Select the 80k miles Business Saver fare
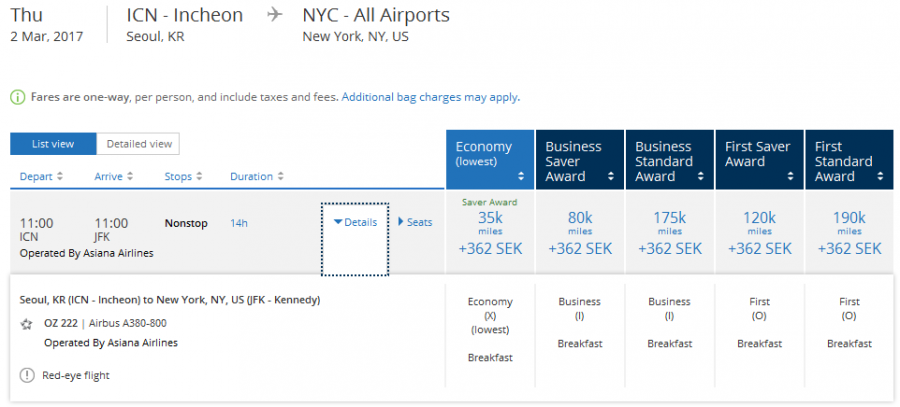 pos(579,232)
